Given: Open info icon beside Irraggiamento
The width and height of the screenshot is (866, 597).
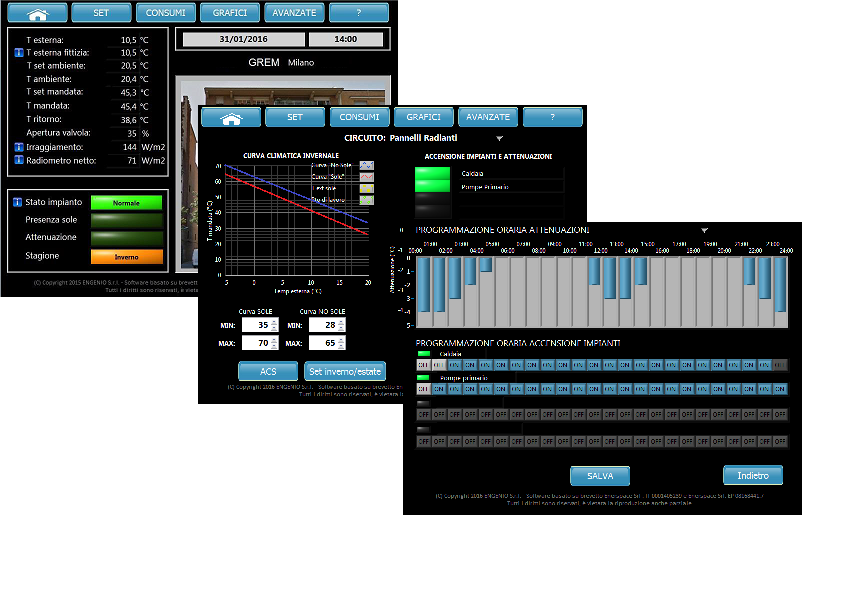Looking at the screenshot, I should (x=19, y=147).
